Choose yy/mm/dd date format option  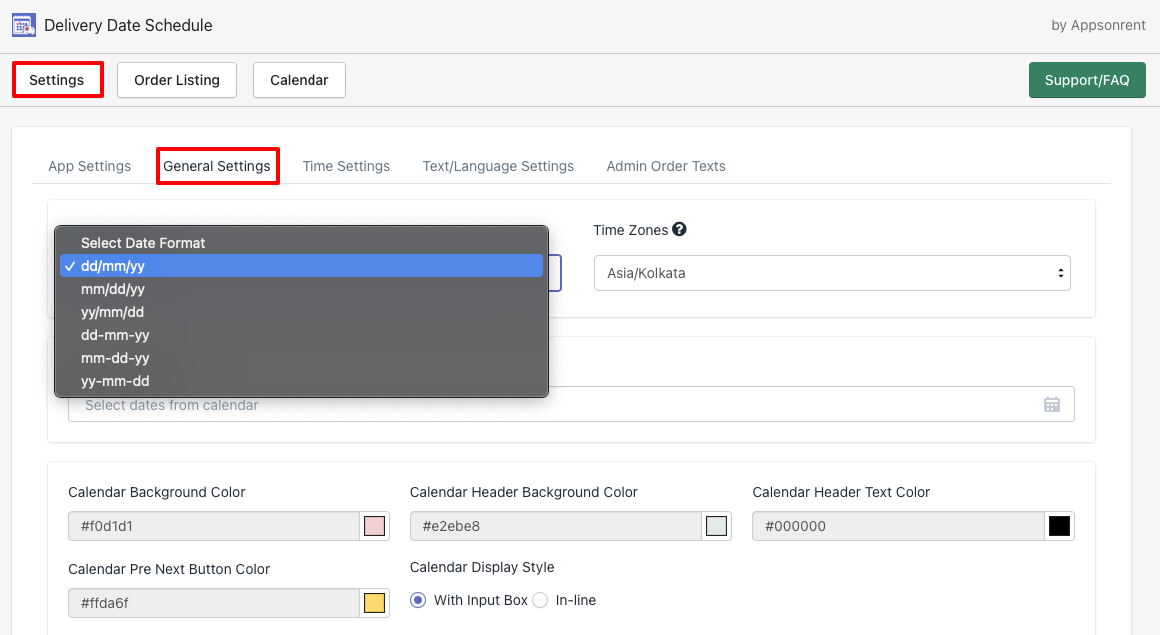pos(301,312)
